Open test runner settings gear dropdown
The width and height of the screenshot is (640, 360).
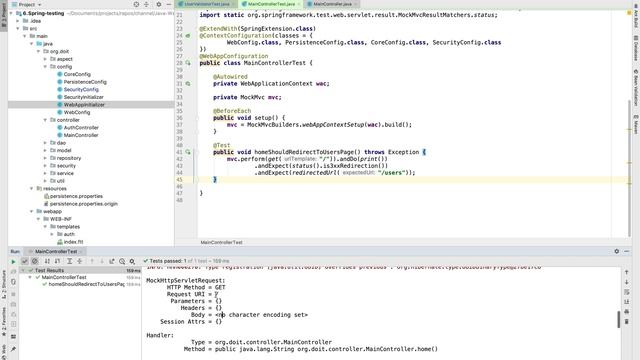(132, 261)
